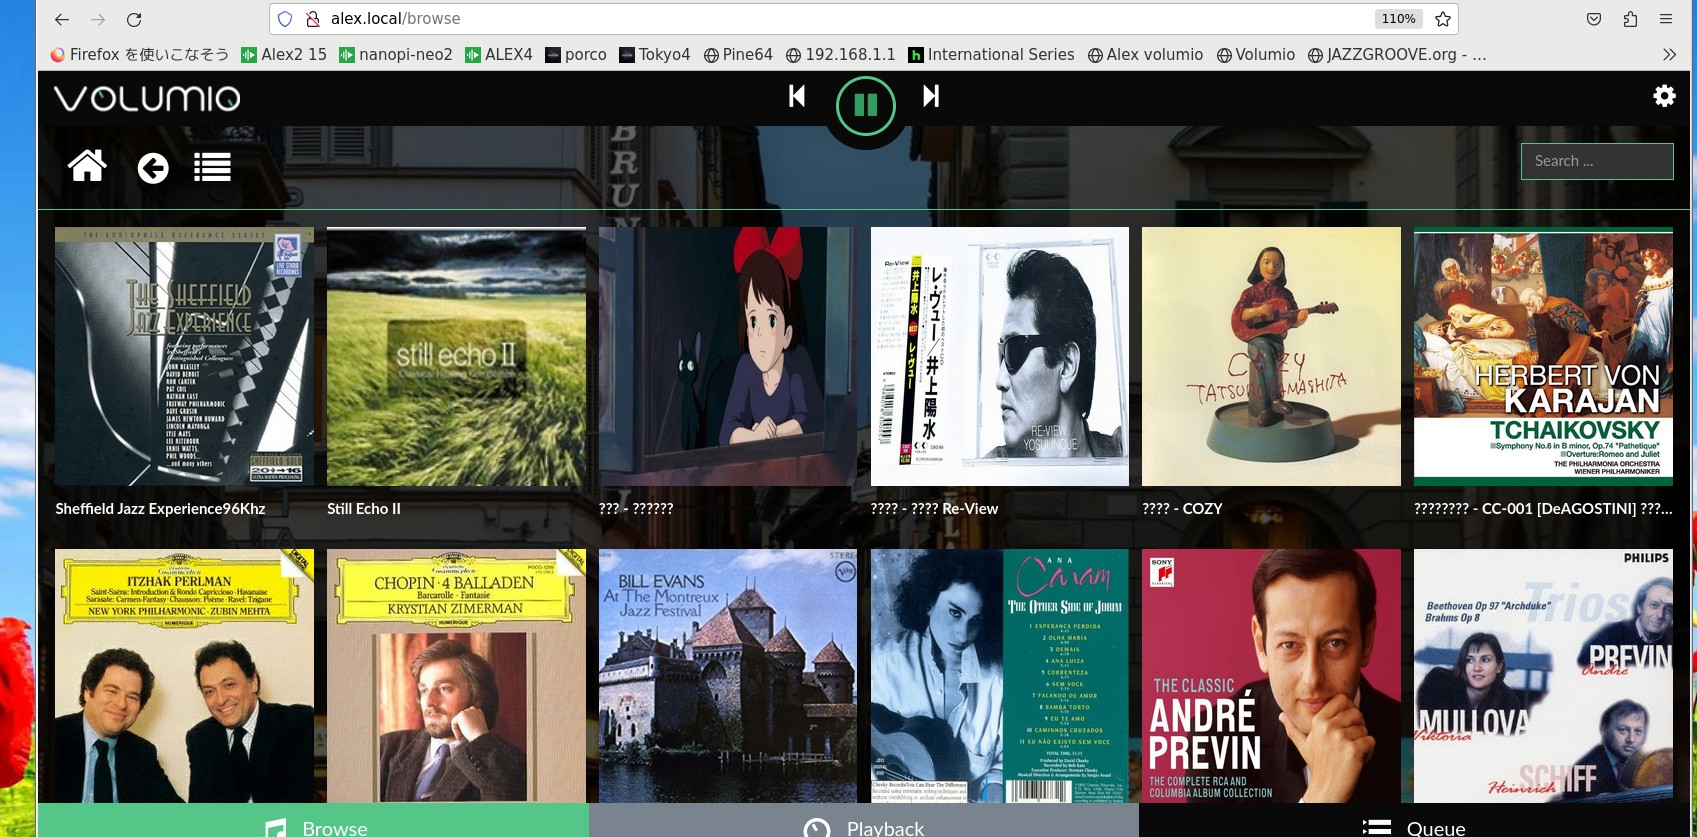Go to Volumio home via house icon
Image resolution: width=1697 pixels, height=837 pixels.
pyautogui.click(x=87, y=166)
